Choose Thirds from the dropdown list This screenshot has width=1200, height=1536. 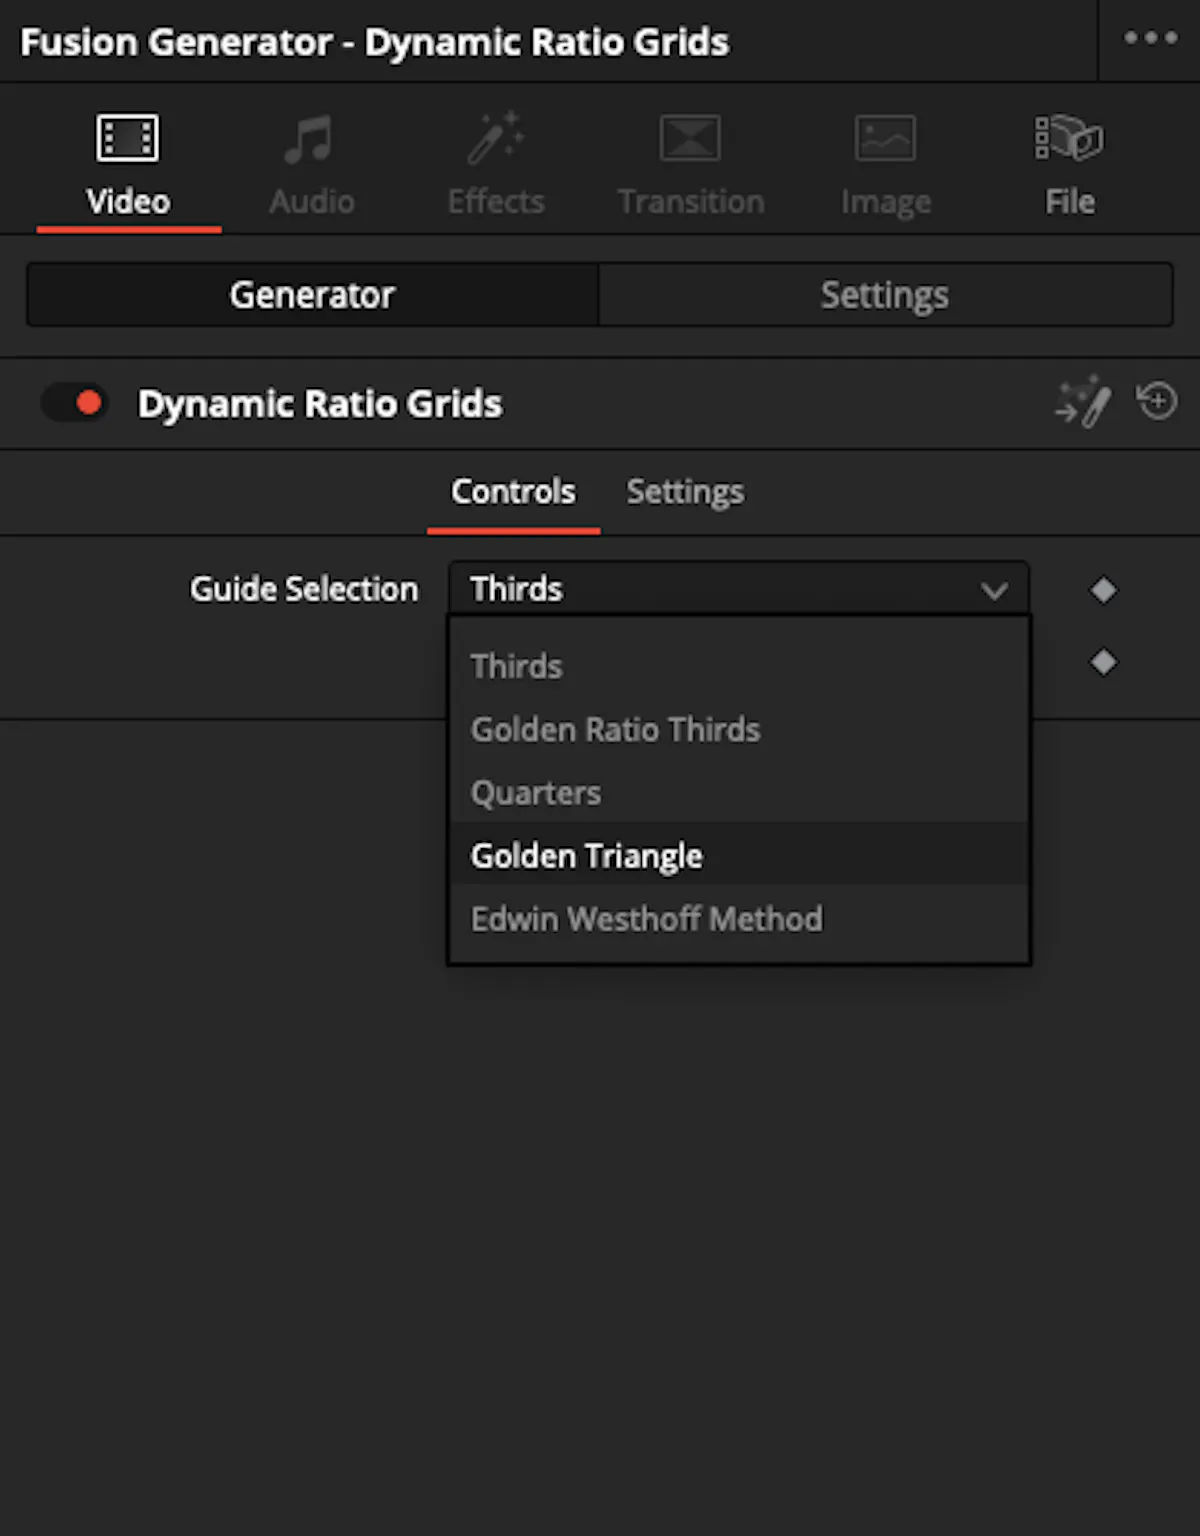(x=739, y=666)
